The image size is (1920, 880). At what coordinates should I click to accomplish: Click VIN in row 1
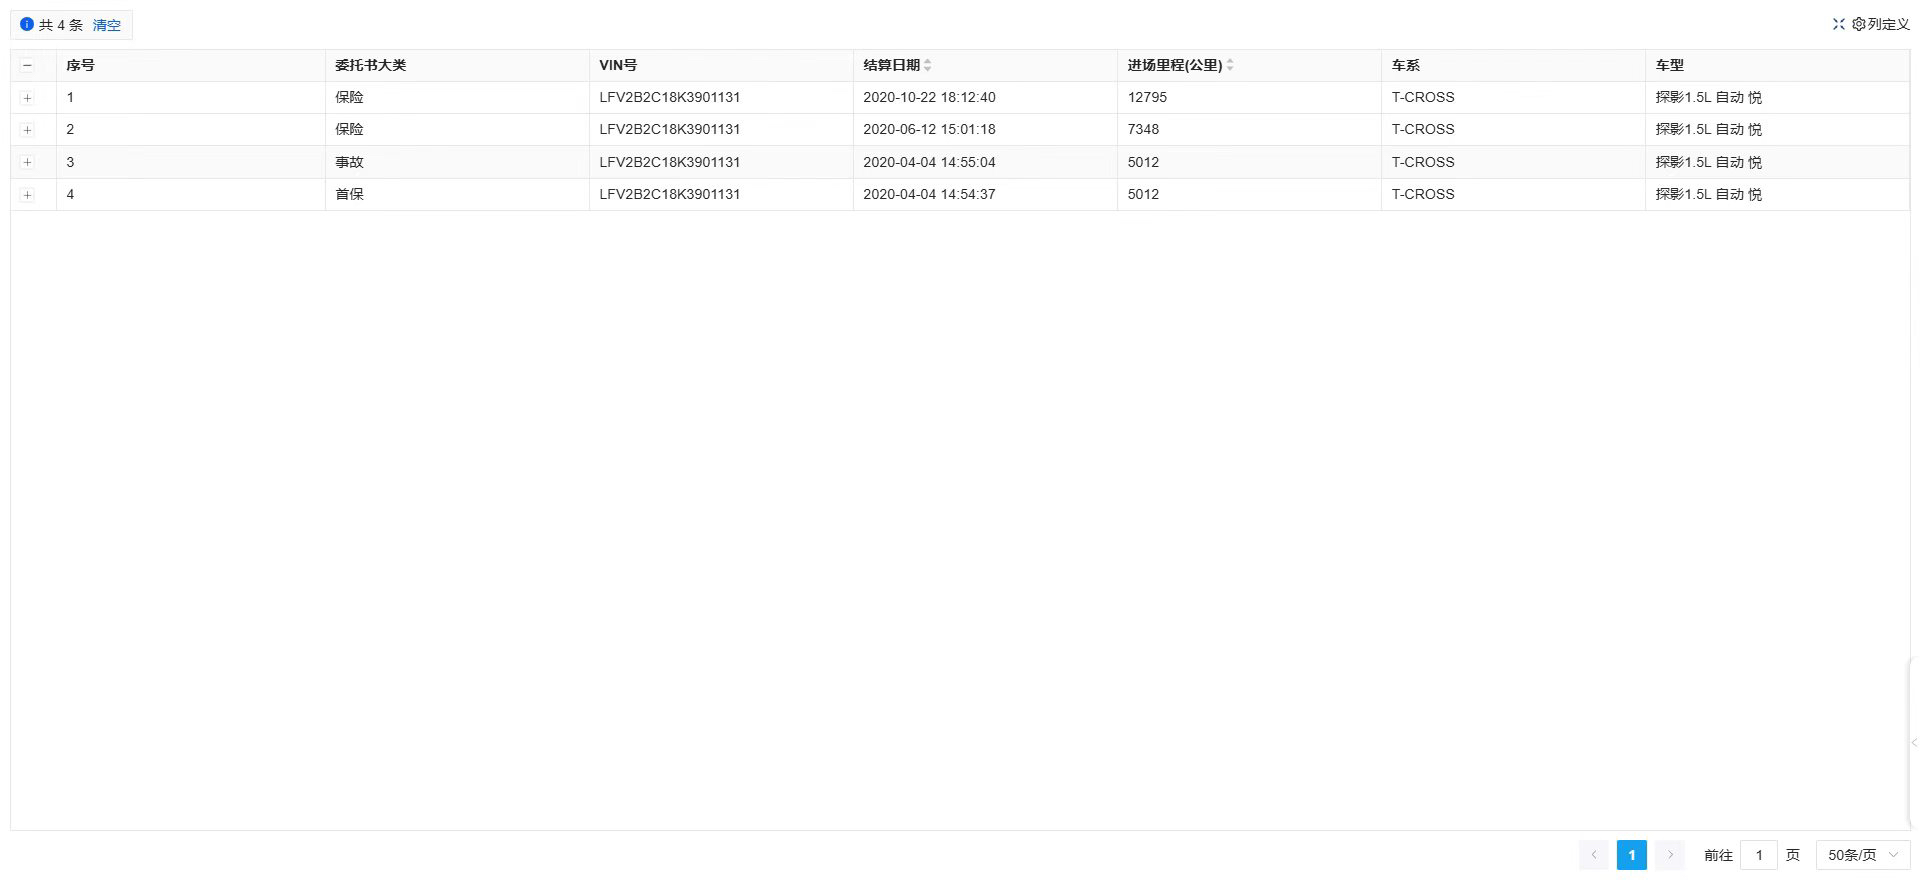pyautogui.click(x=670, y=97)
